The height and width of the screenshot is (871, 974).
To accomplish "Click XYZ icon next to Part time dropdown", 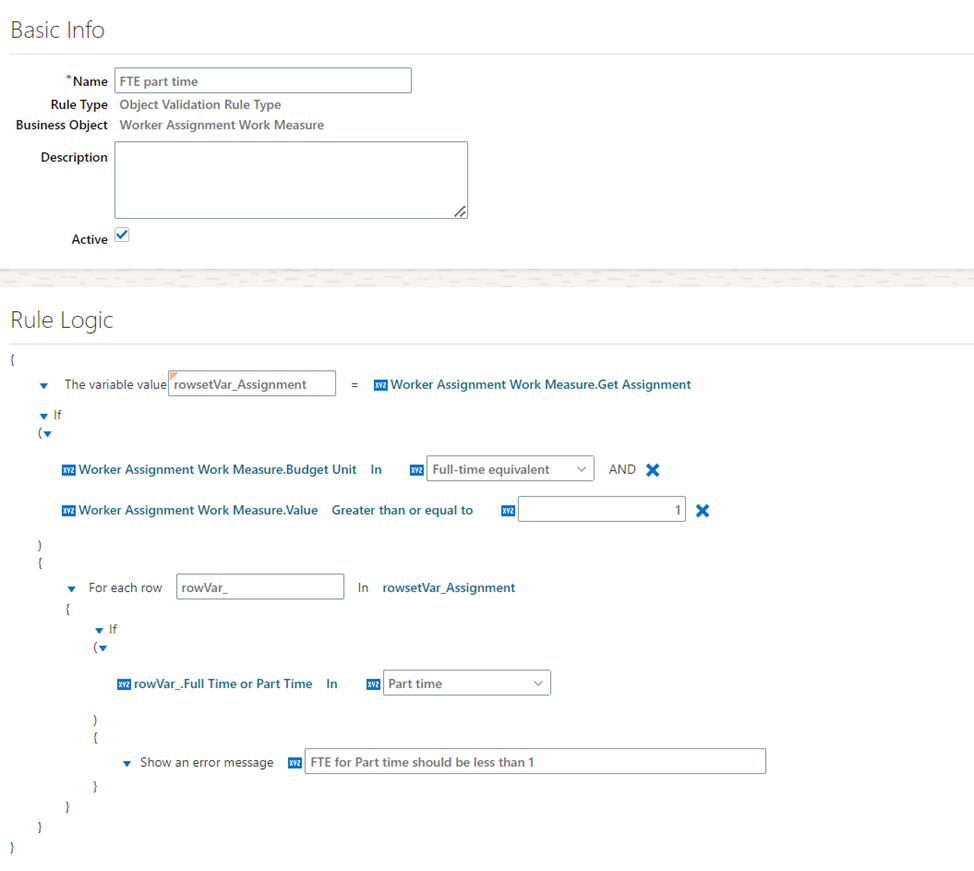I will 373,685.
